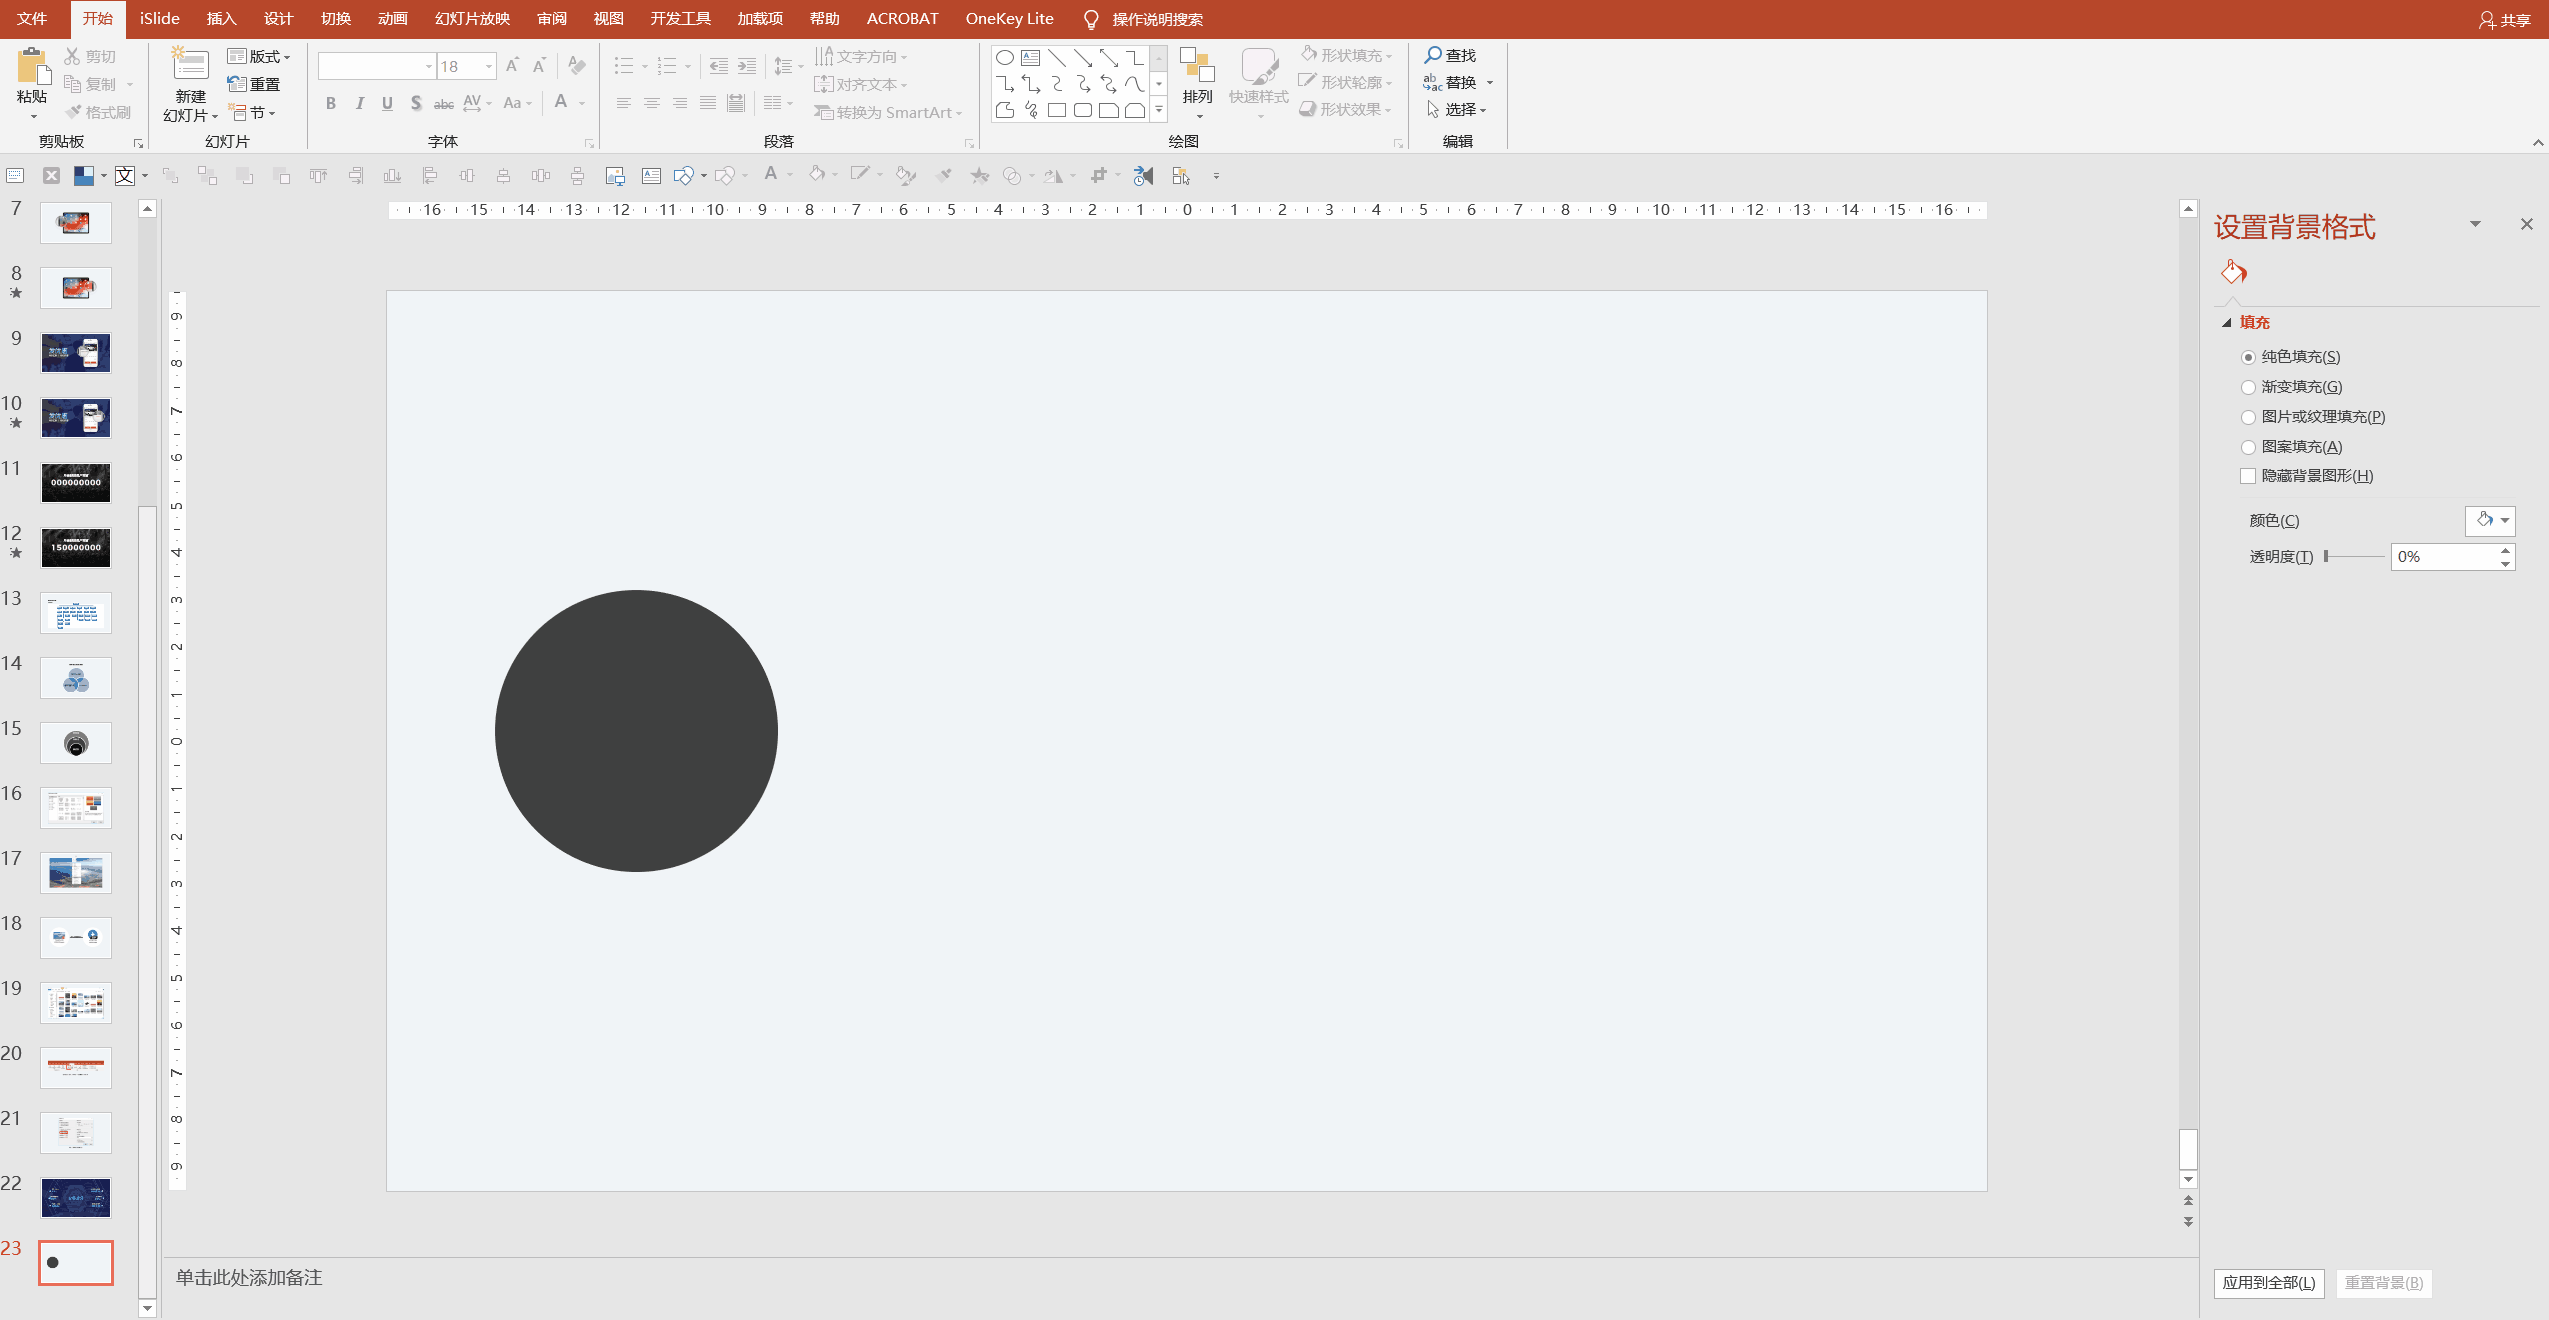Switch to the Animations (动画) tab
Image resolution: width=2549 pixels, height=1320 pixels.
(392, 19)
